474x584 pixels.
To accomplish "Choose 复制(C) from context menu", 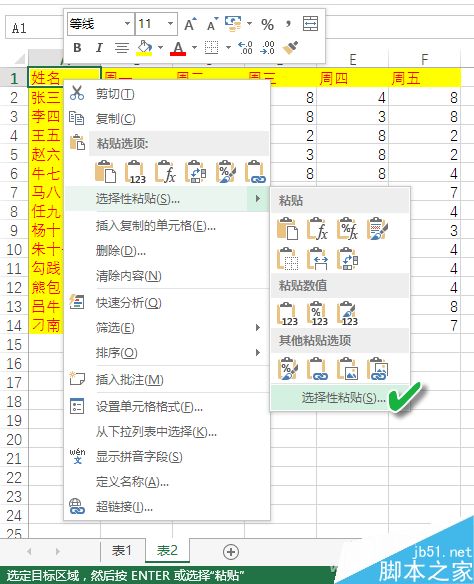I will (x=167, y=118).
